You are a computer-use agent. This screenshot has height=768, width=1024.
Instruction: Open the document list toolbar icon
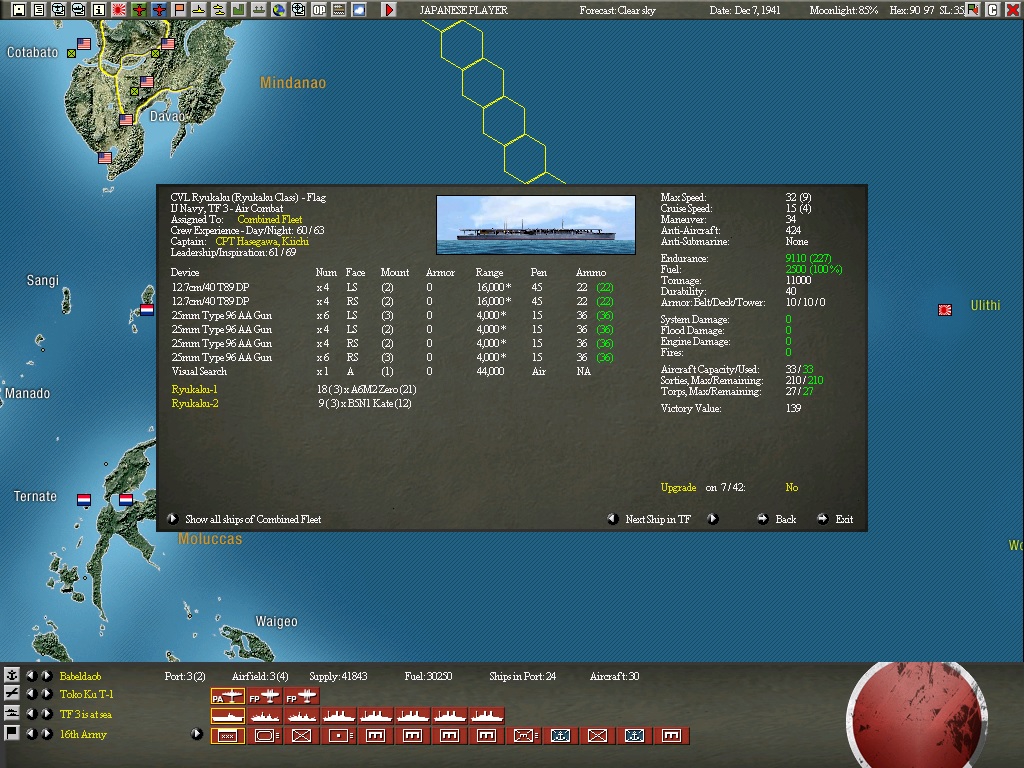pos(39,10)
